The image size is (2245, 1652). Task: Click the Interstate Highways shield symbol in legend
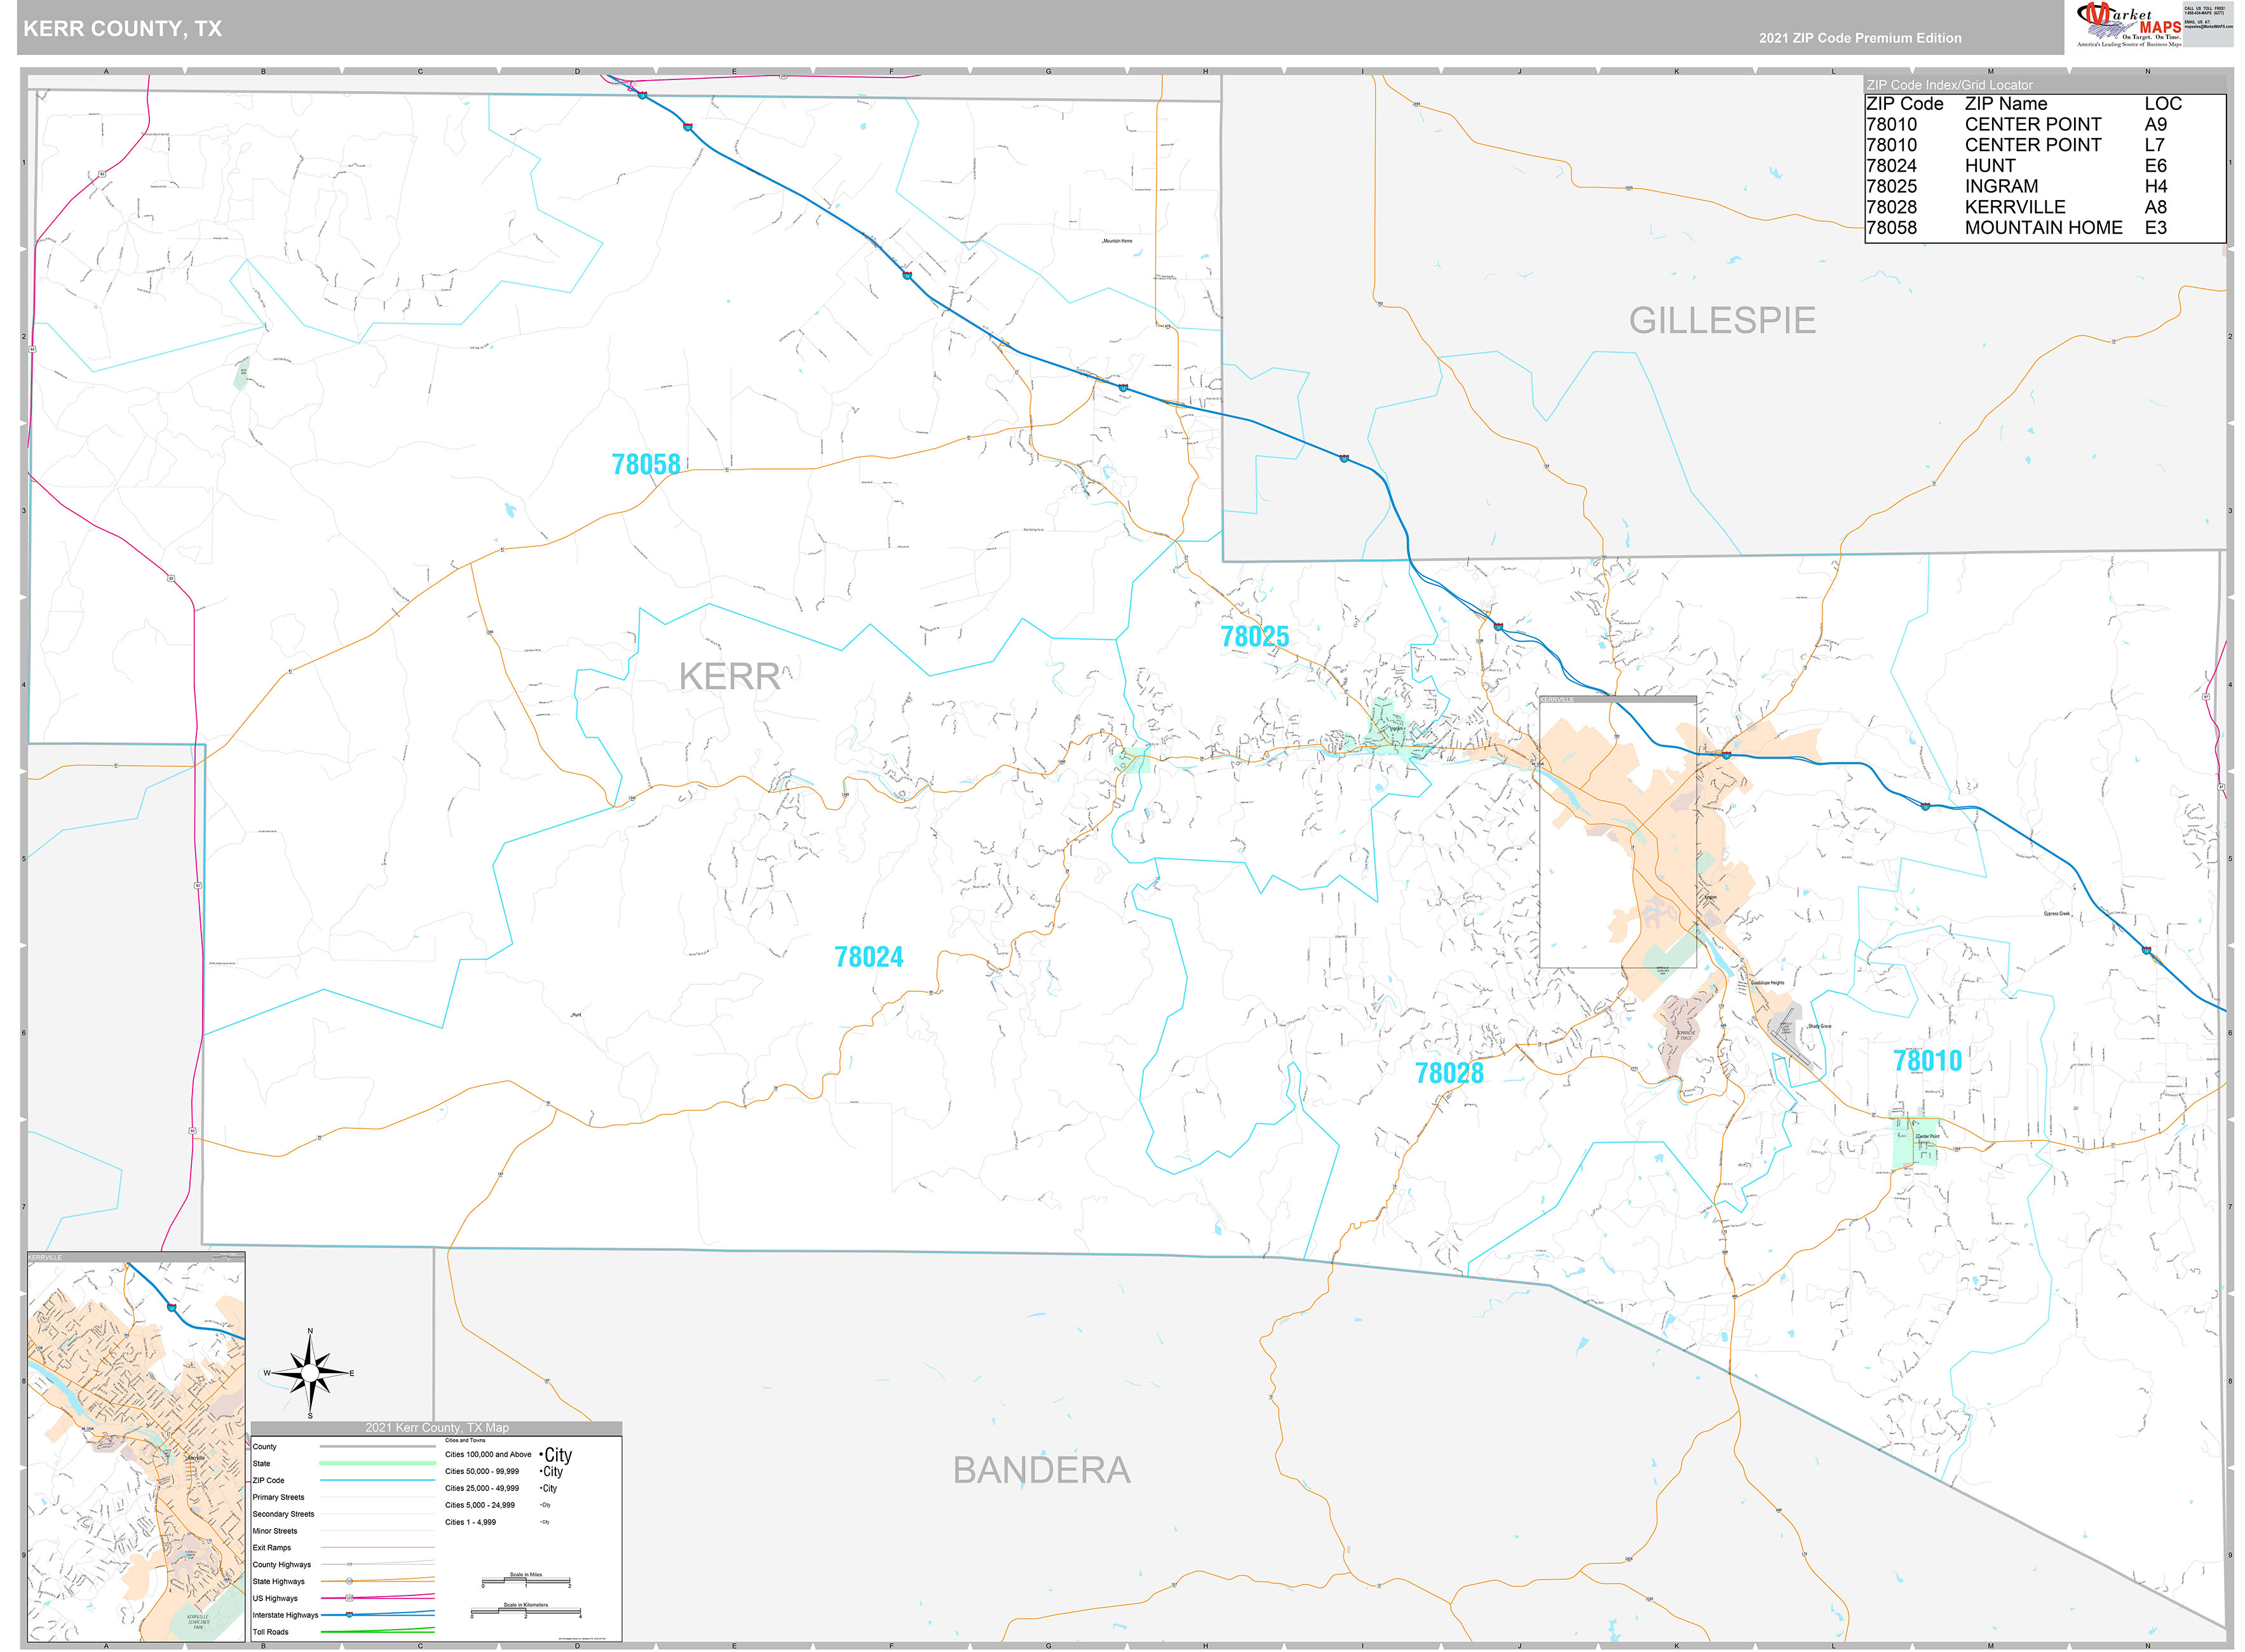click(x=349, y=1615)
